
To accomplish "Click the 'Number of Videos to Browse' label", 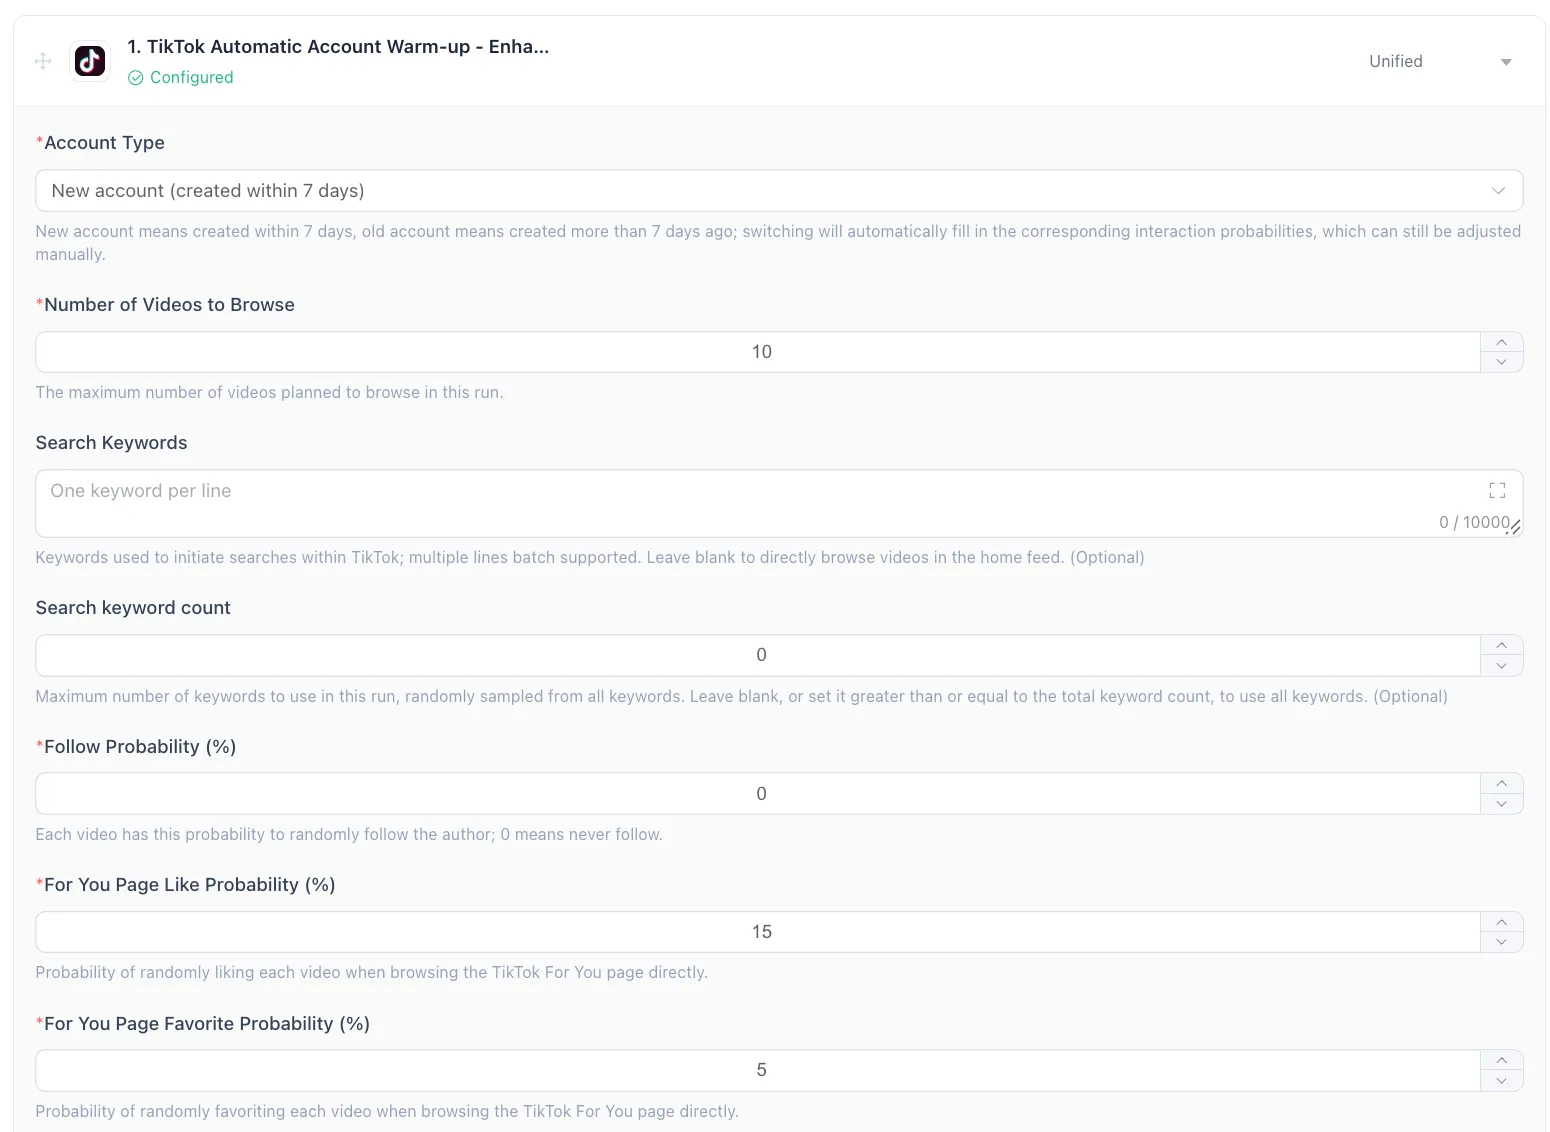I will (x=169, y=305).
